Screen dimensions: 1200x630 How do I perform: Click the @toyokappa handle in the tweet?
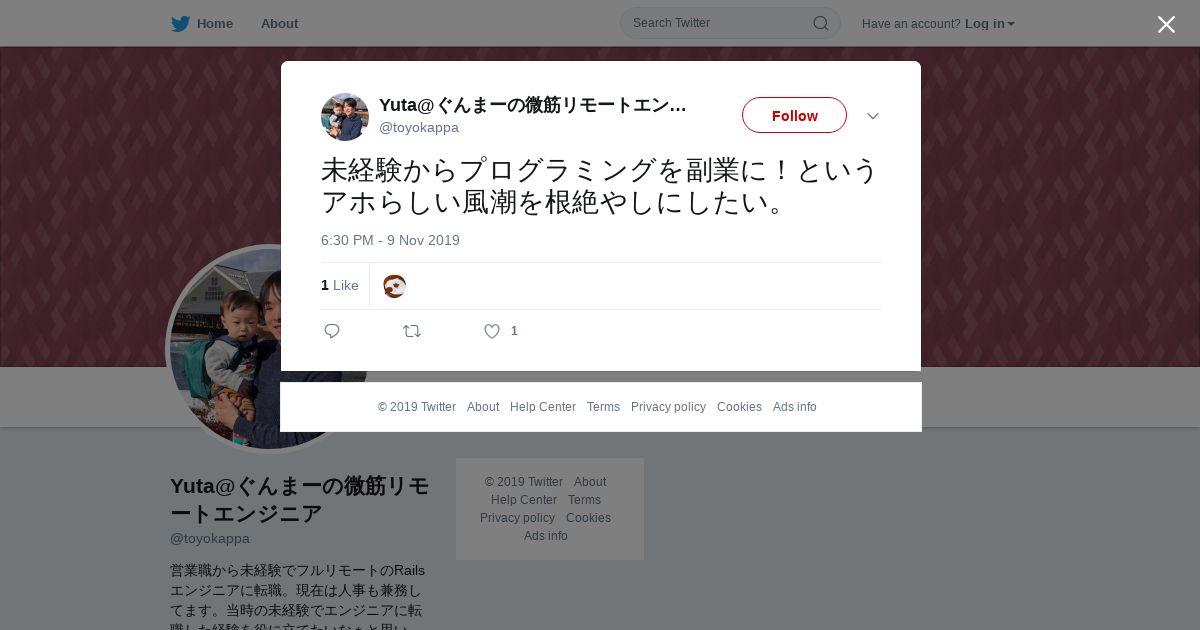tap(419, 128)
